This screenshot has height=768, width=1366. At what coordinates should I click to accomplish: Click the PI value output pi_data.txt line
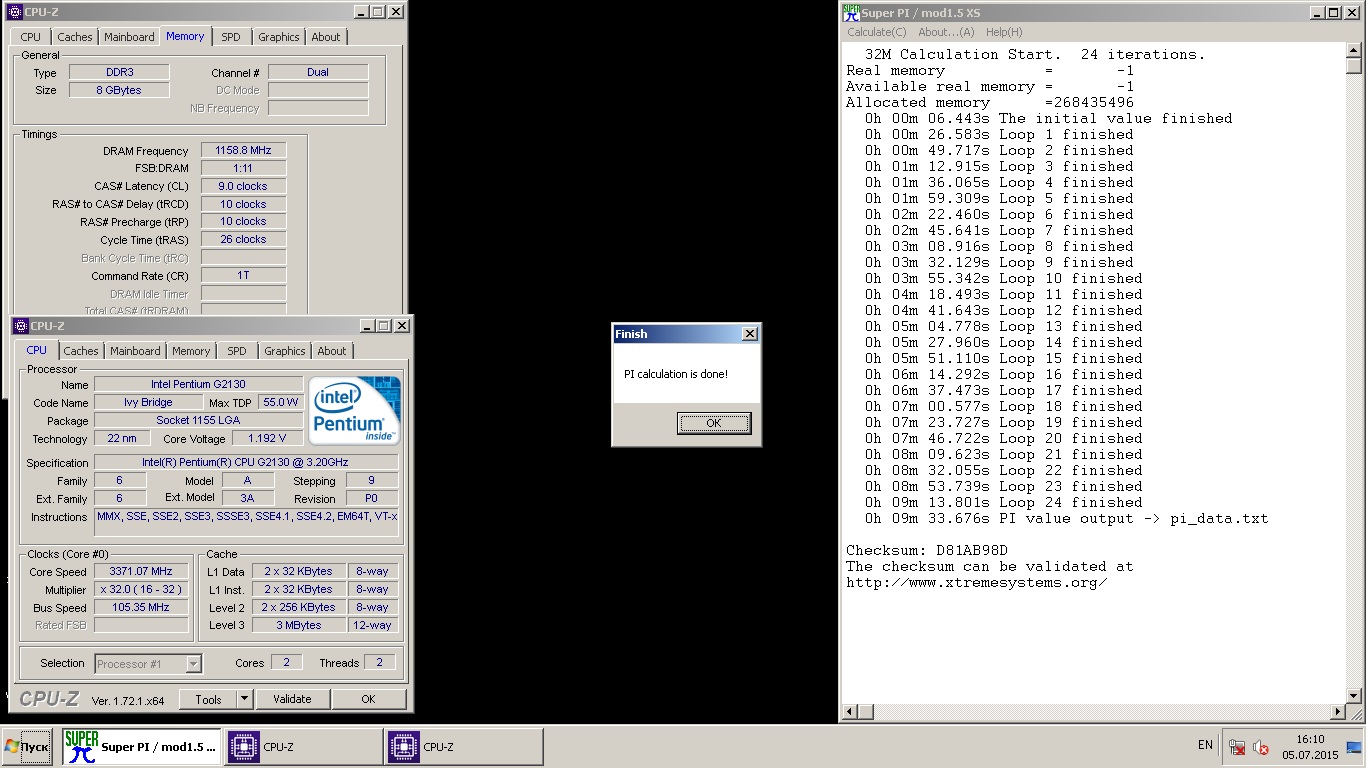pyautogui.click(x=1067, y=518)
